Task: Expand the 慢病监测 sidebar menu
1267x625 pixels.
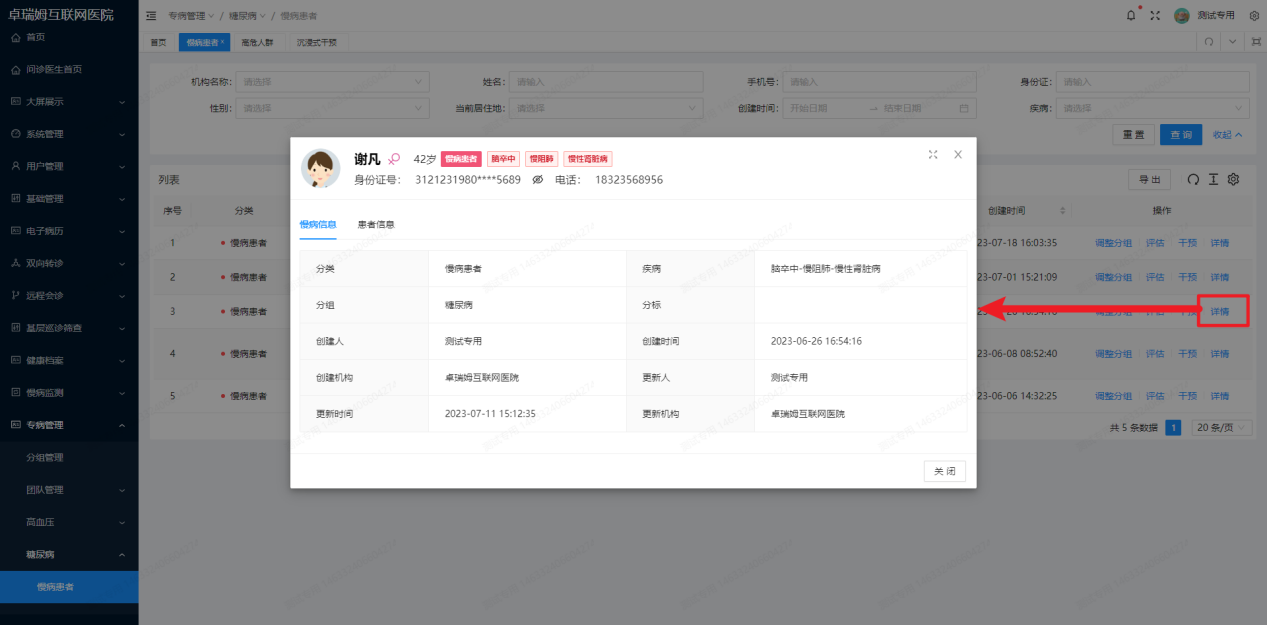Action: point(69,392)
